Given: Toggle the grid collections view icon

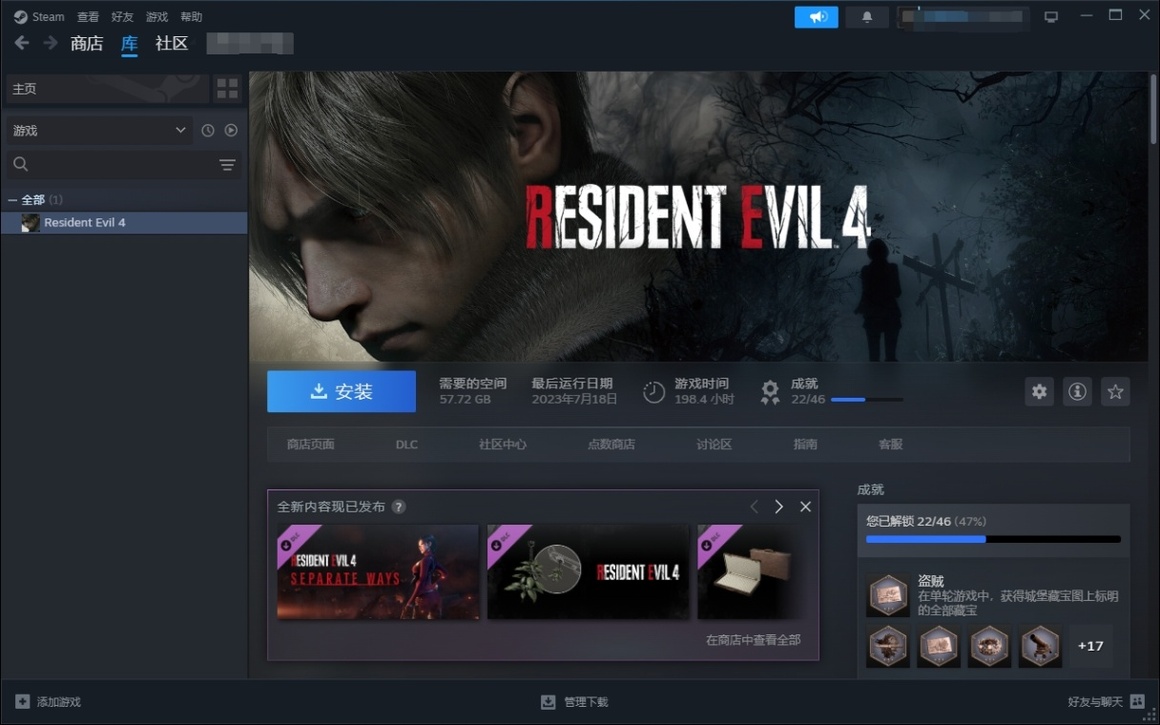Looking at the screenshot, I should (x=228, y=89).
